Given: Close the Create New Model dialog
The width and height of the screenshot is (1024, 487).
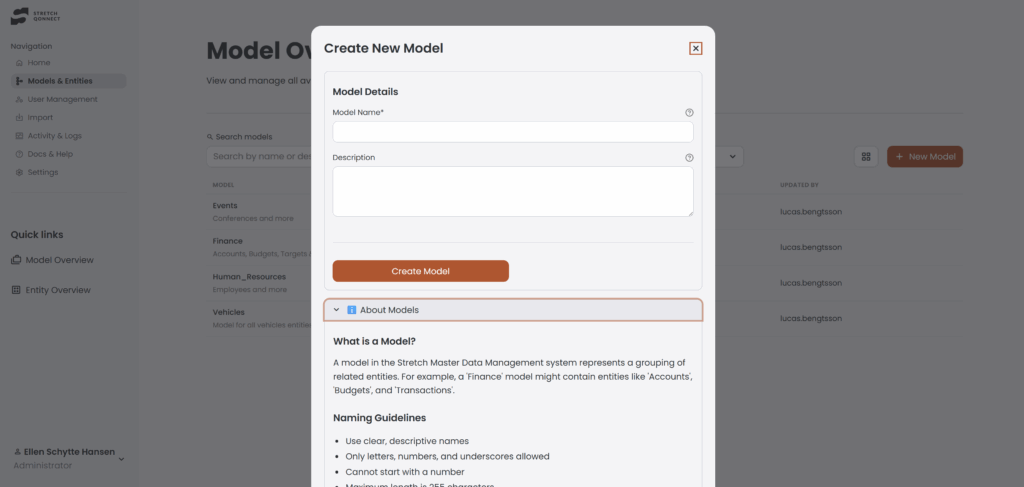Looking at the screenshot, I should coord(696,48).
